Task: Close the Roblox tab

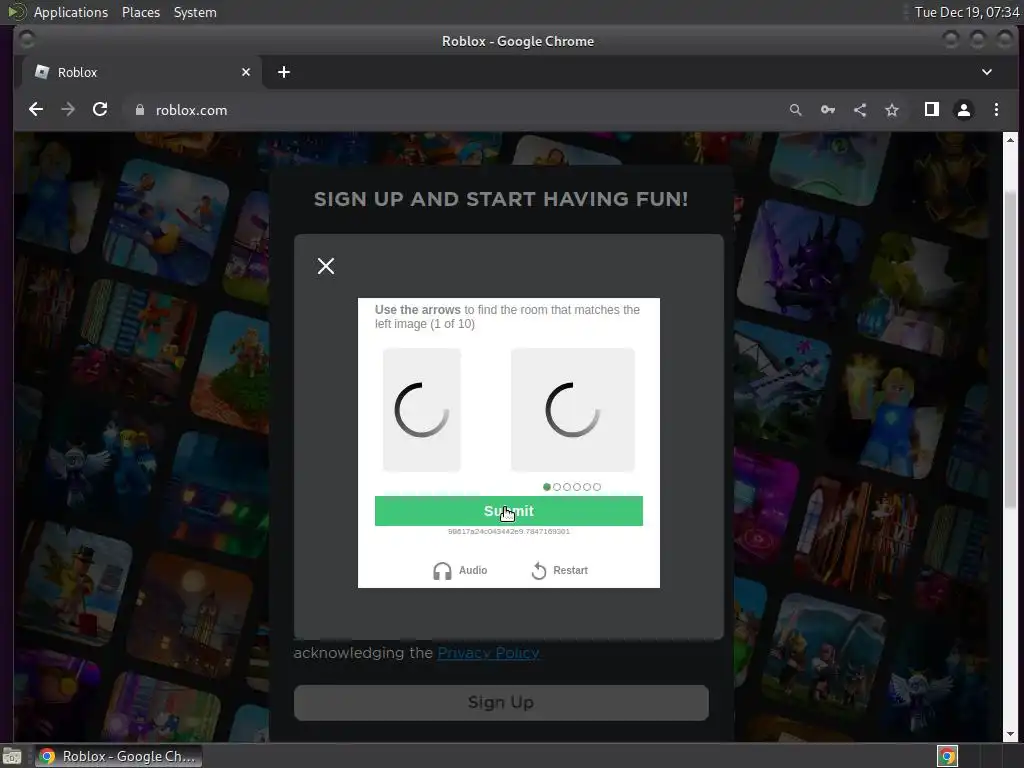Action: pos(246,72)
